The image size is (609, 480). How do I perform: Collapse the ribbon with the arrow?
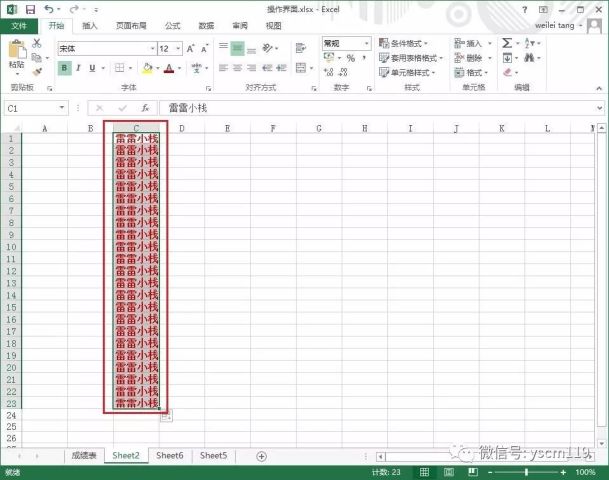(x=599, y=89)
